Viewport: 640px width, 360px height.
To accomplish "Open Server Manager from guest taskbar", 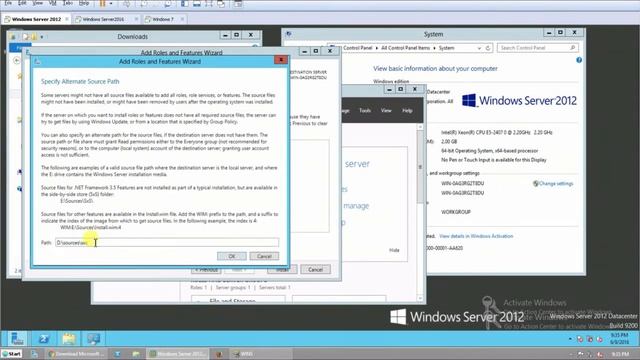I will [x=17, y=339].
